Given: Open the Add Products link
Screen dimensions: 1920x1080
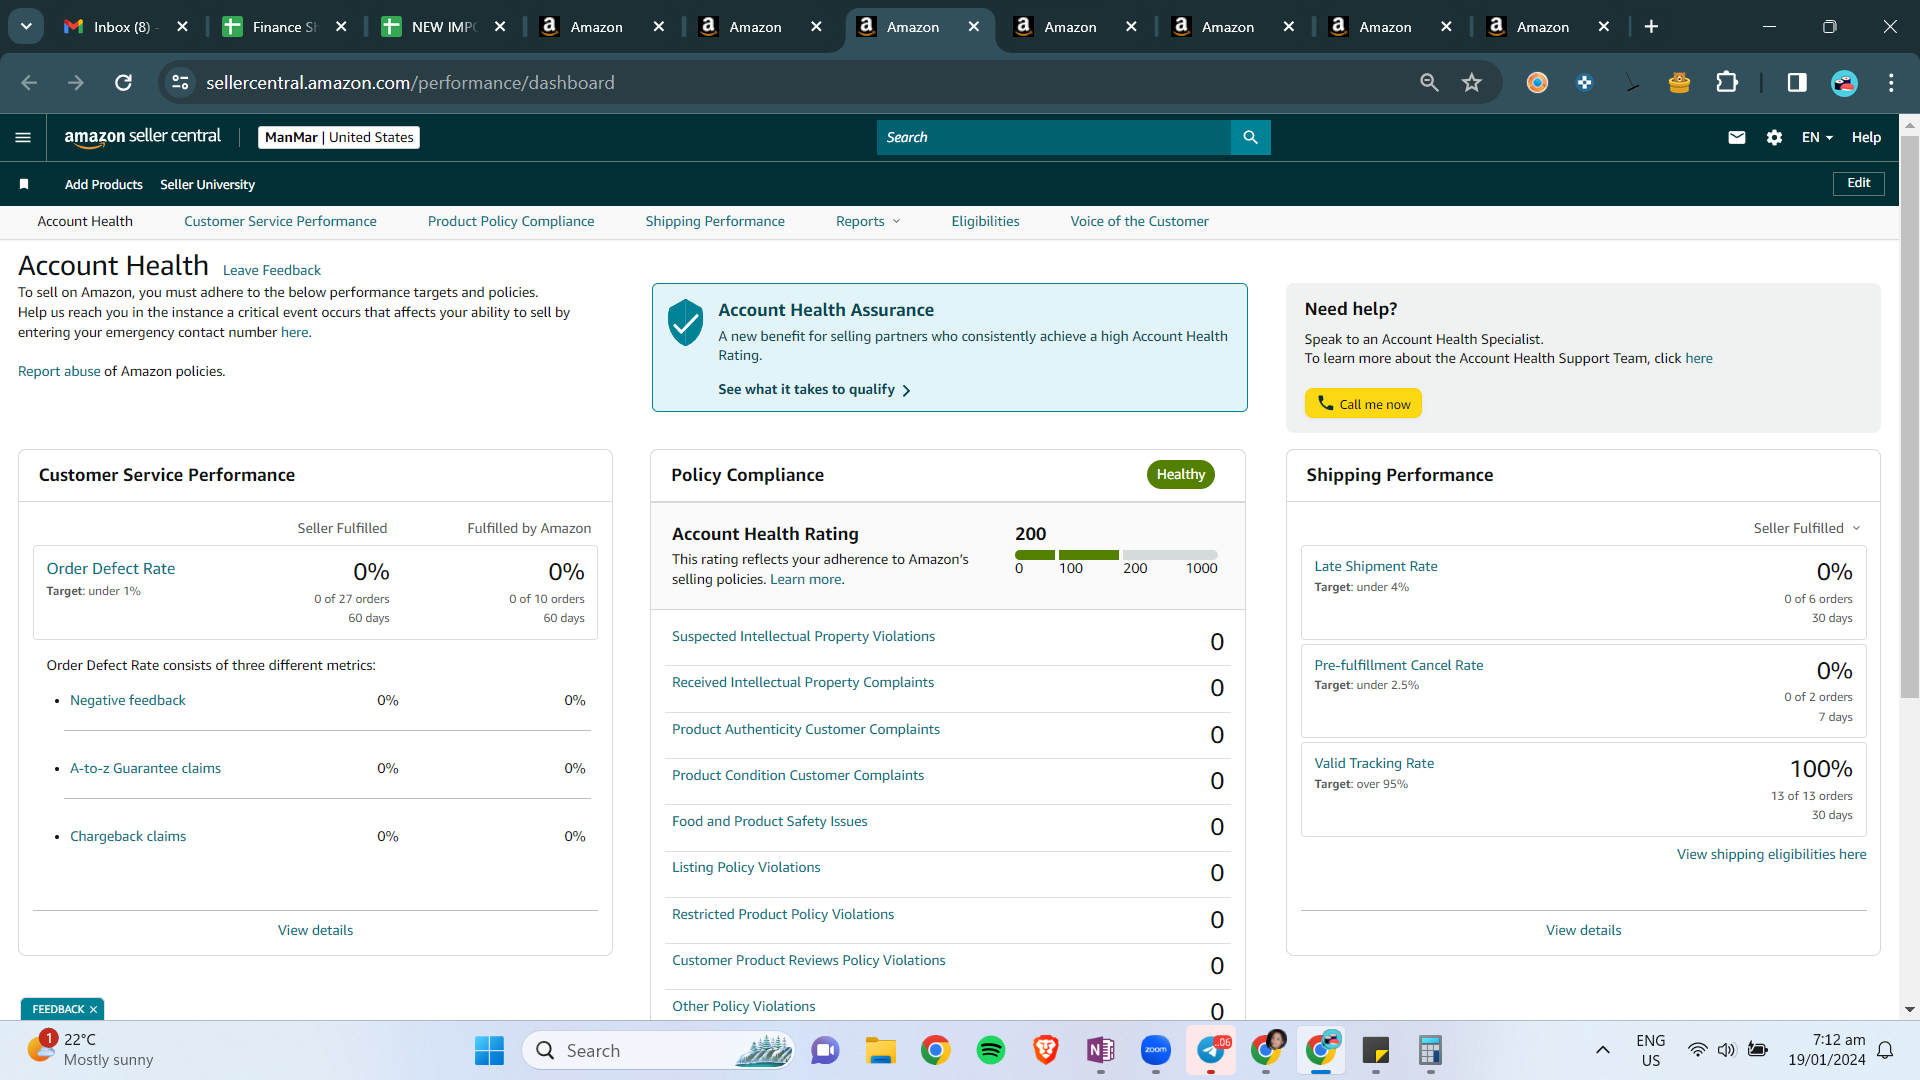Looking at the screenshot, I should click(x=104, y=184).
